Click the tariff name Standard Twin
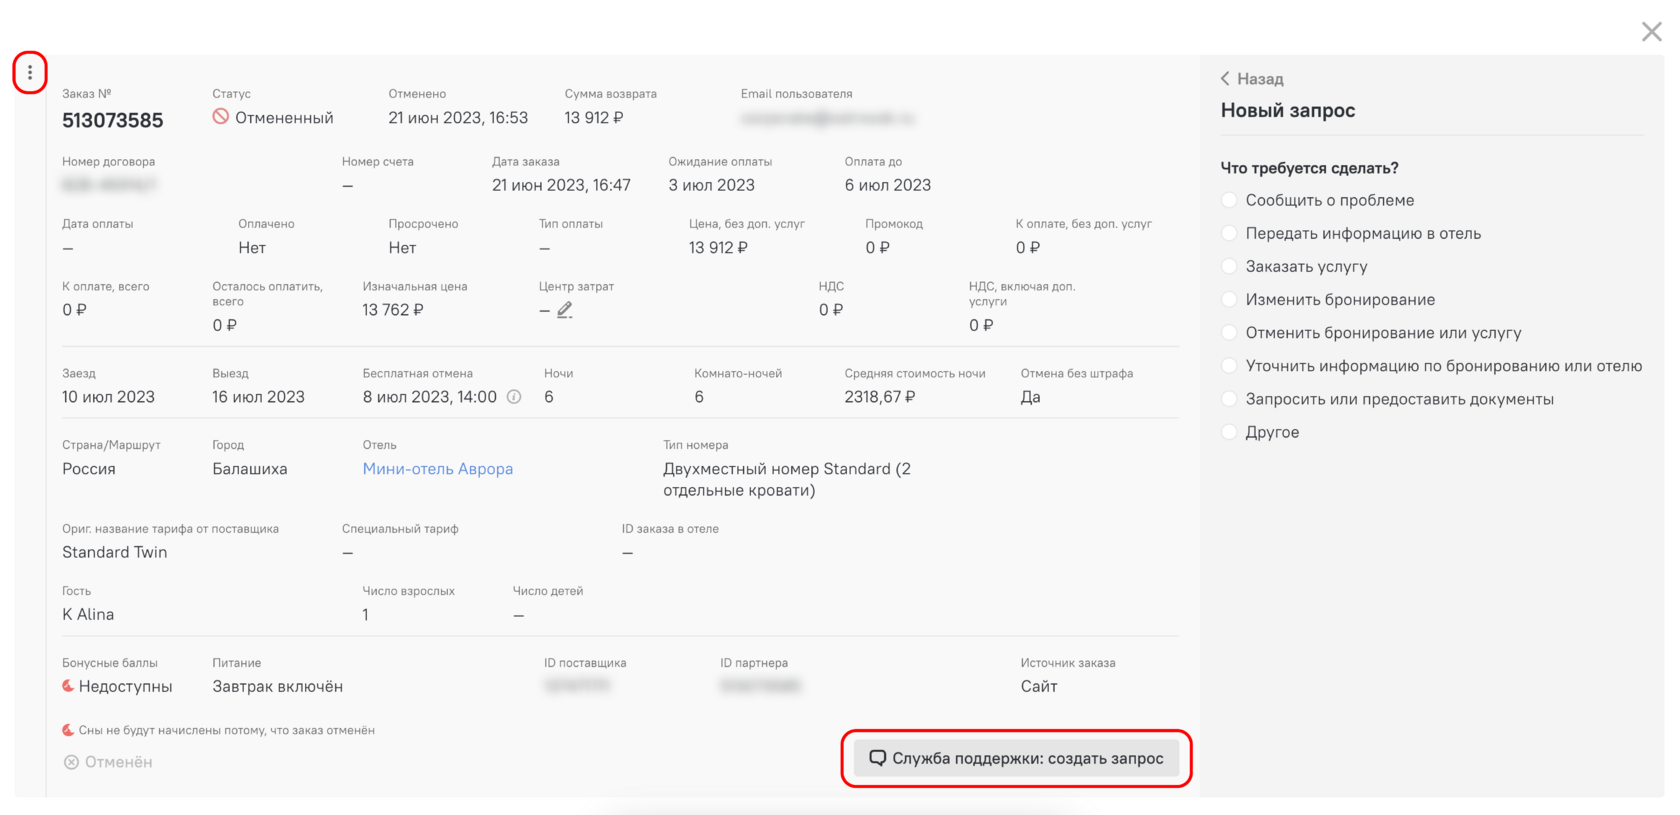Image resolution: width=1680 pixels, height=815 pixels. coord(115,552)
